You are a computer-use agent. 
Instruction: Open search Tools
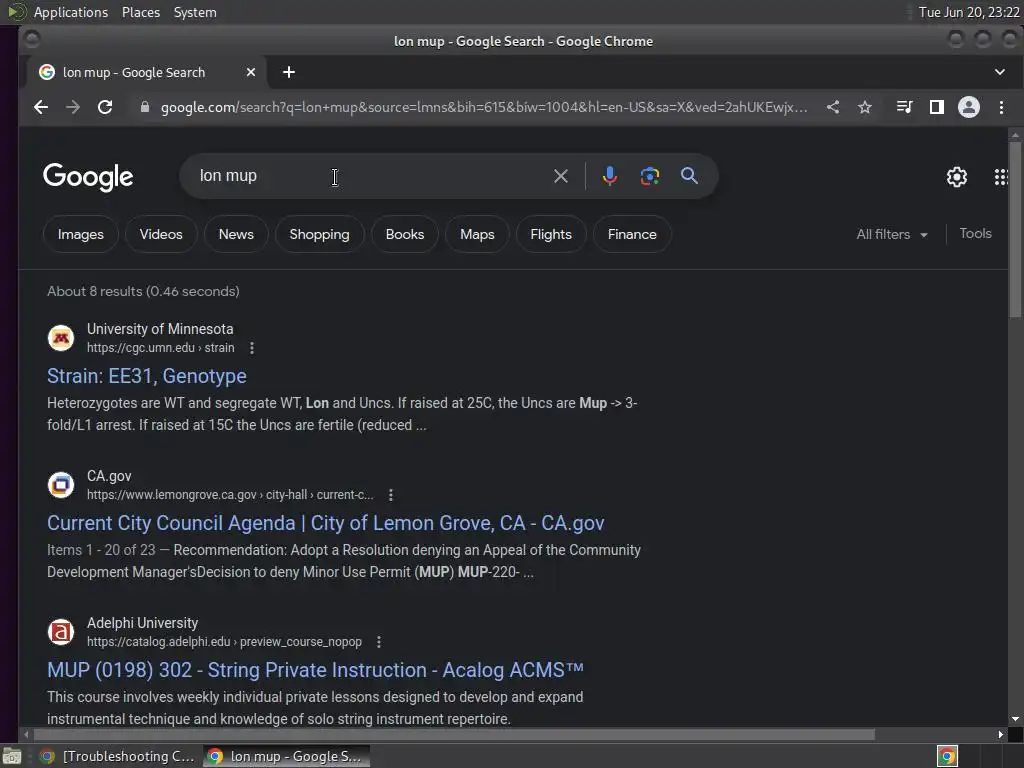point(975,233)
